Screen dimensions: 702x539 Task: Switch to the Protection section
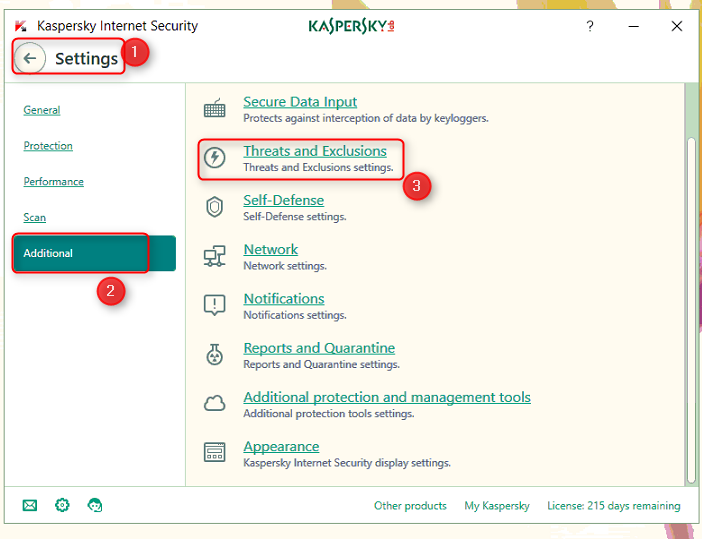48,146
